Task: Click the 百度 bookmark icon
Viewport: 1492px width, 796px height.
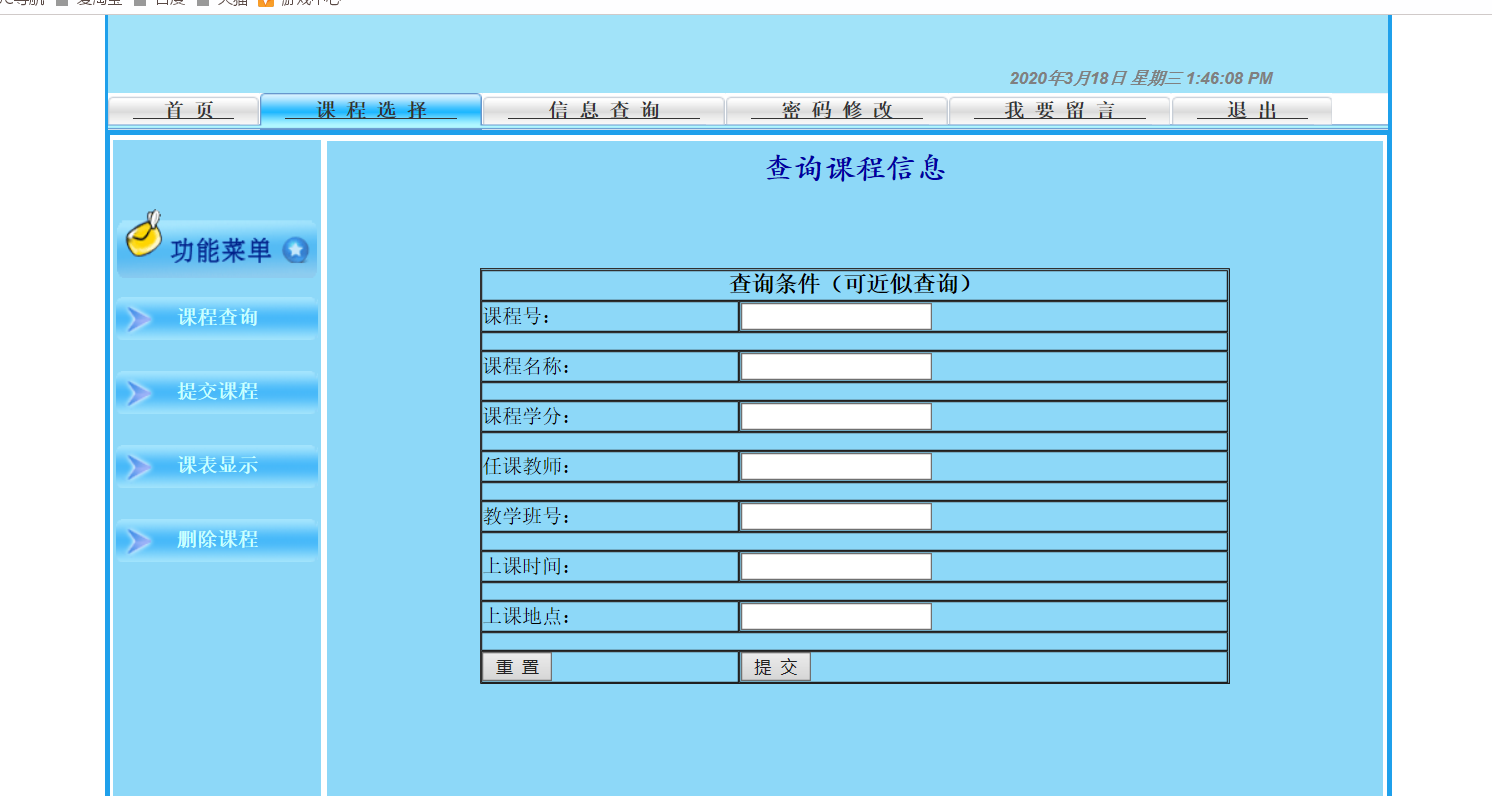Action: [x=140, y=3]
